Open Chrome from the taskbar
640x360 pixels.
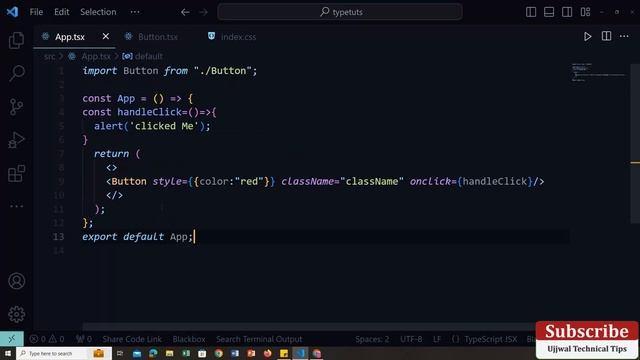(x=219, y=353)
